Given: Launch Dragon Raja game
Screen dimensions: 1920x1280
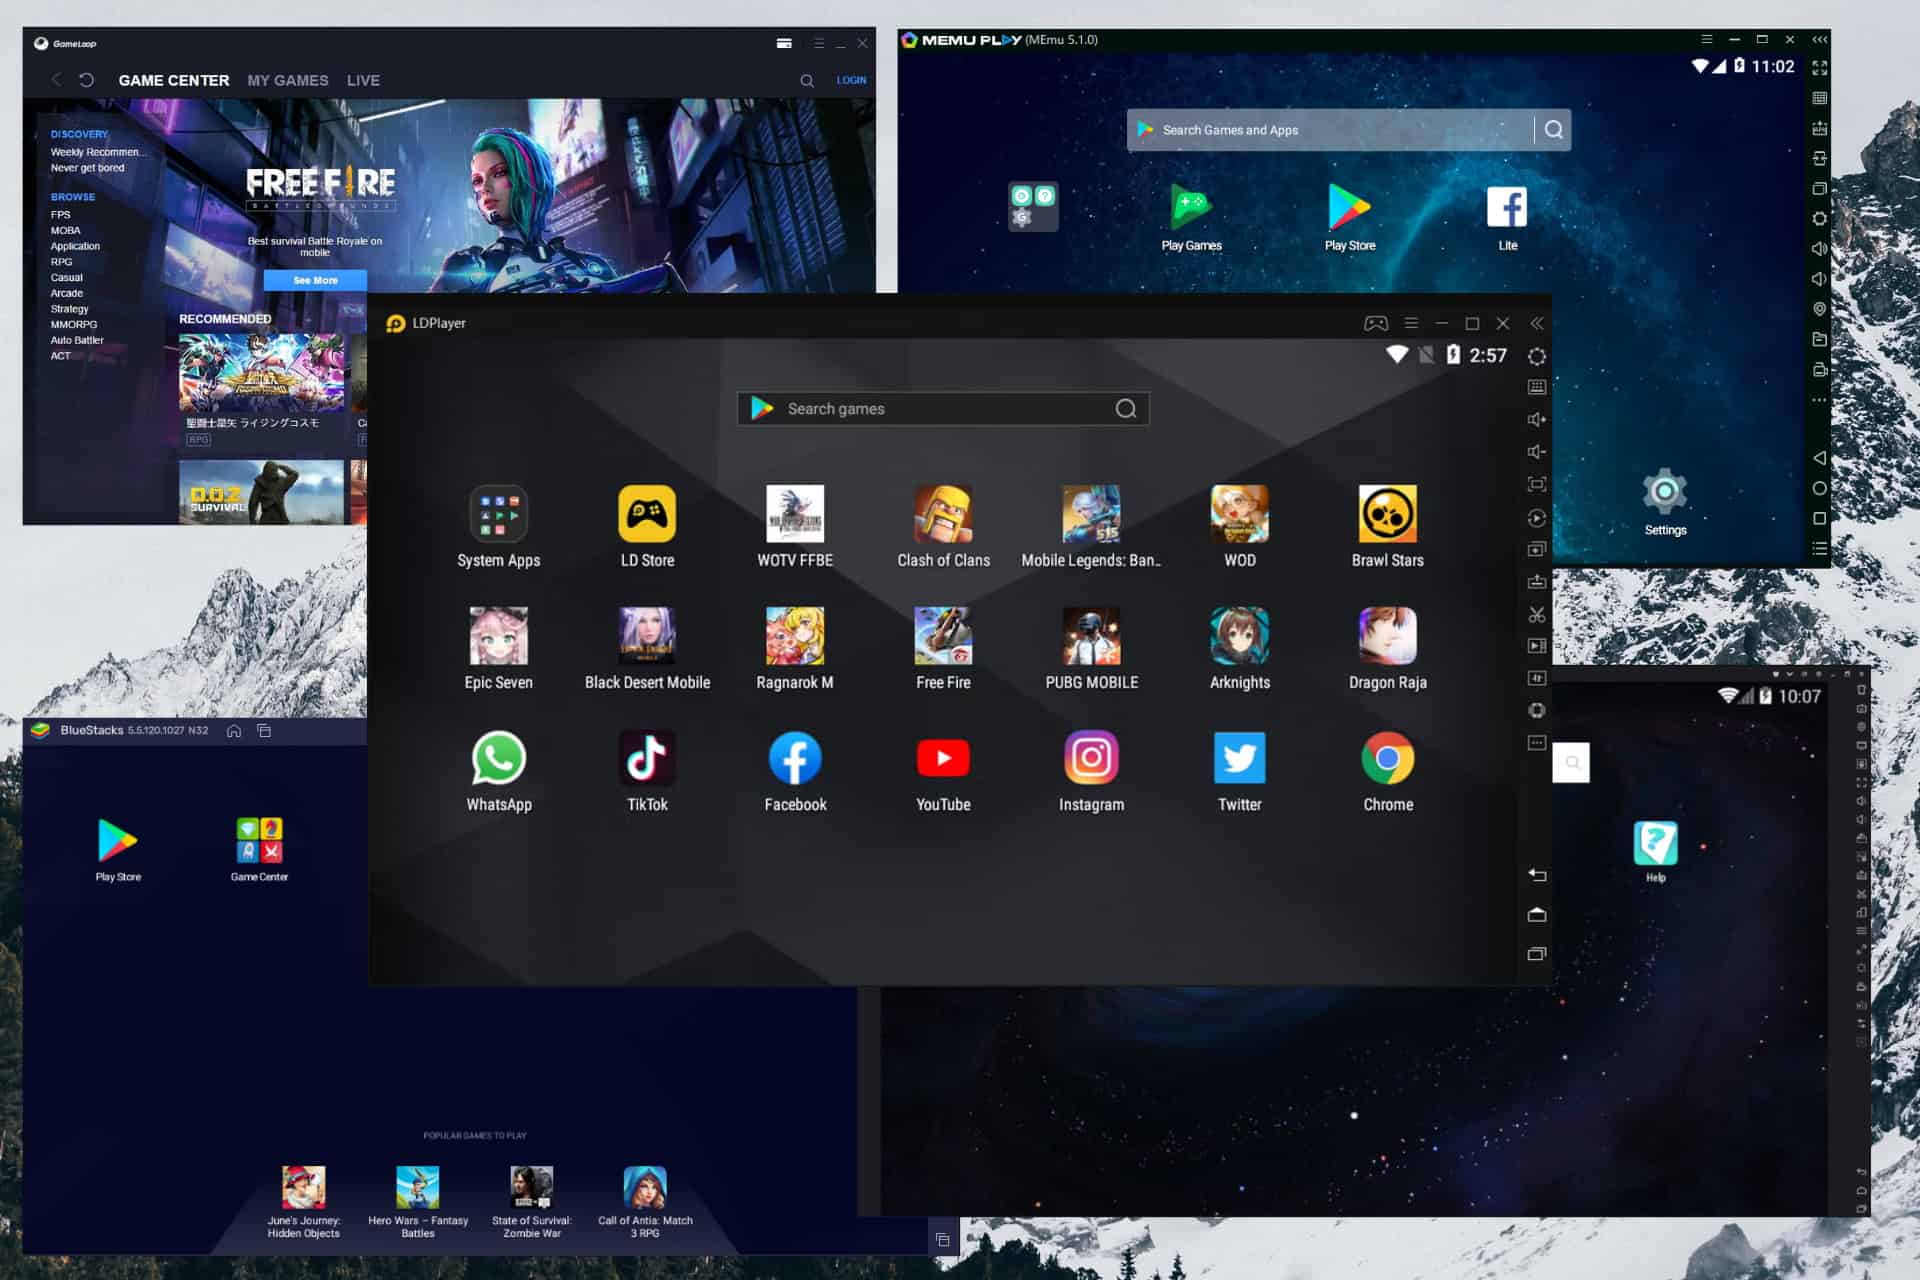Looking at the screenshot, I should [1387, 636].
